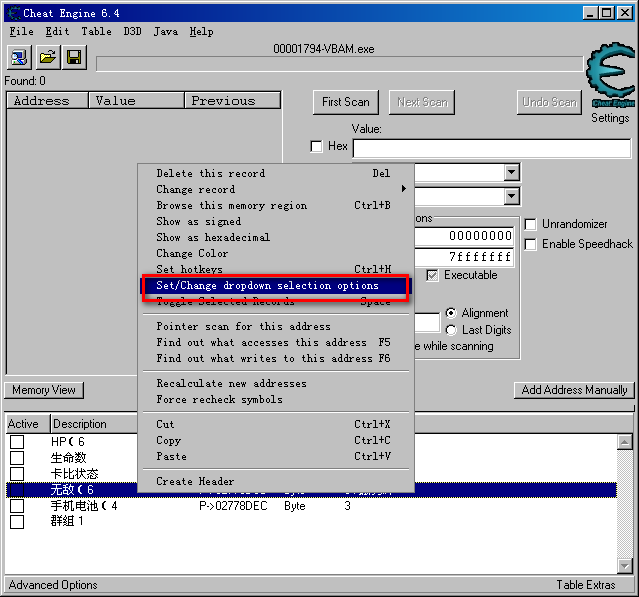This screenshot has width=639, height=597.
Task: Open the Table menu
Action: click(96, 31)
